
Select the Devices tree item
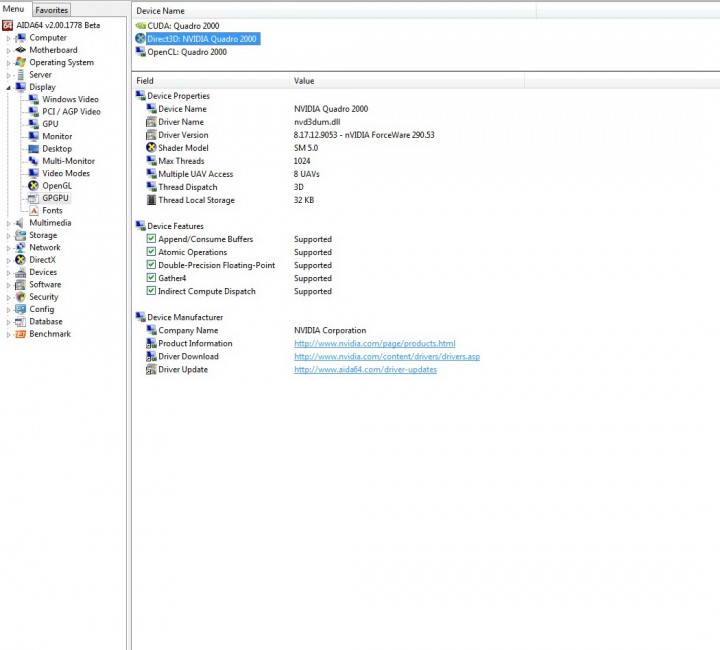pyautogui.click(x=43, y=272)
